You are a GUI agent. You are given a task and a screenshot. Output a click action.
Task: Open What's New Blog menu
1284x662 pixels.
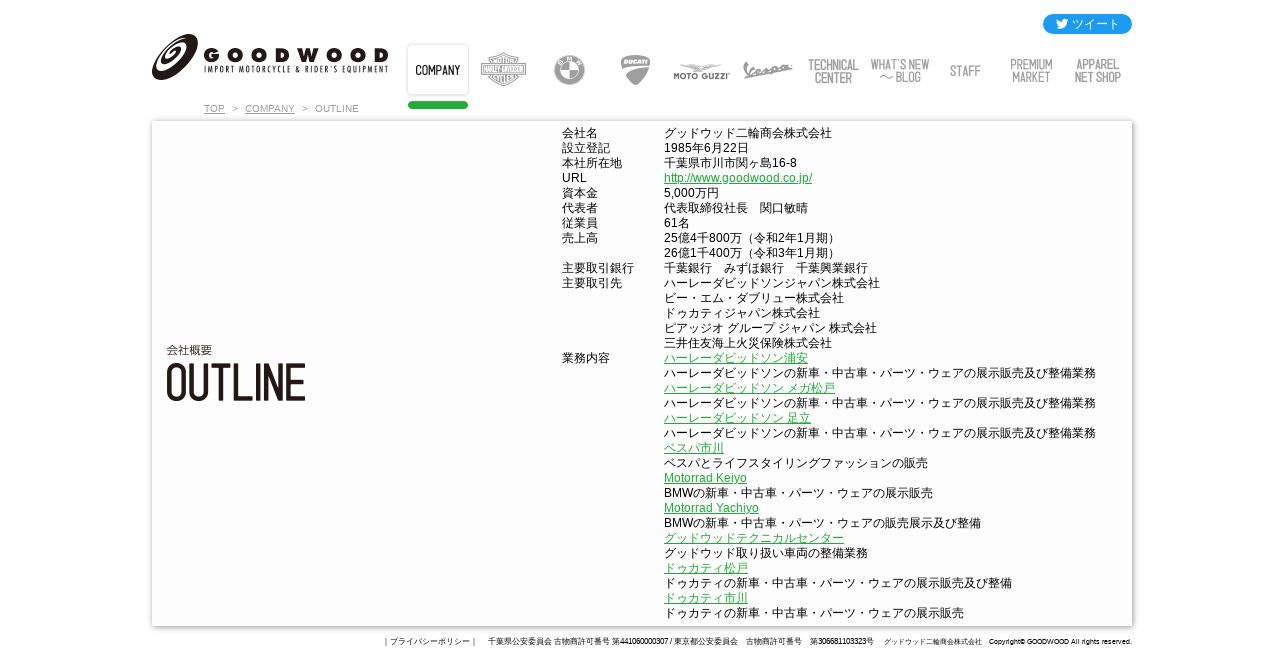coord(900,71)
